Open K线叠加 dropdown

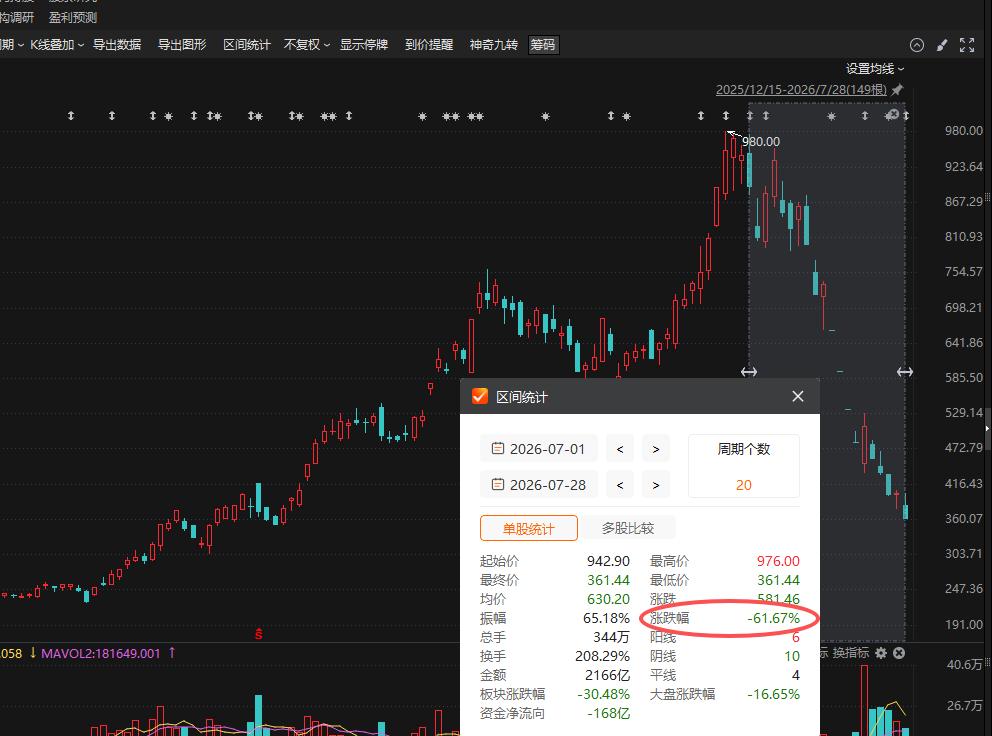[57, 45]
